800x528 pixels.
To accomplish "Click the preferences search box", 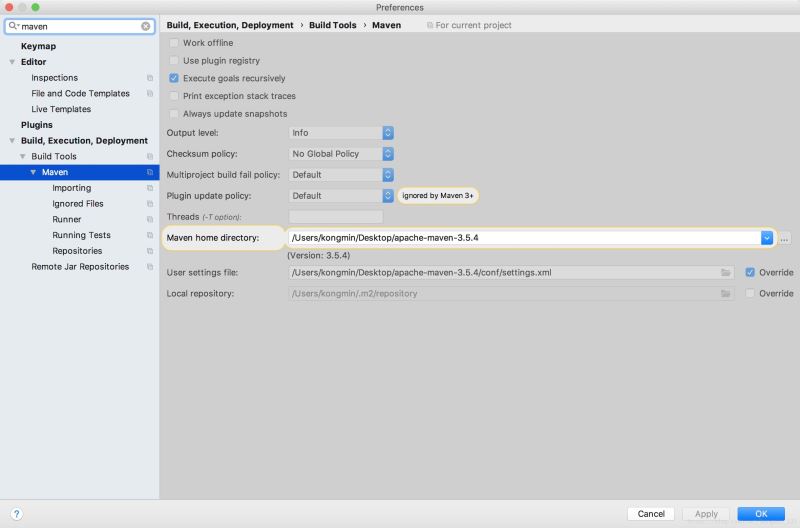I will tap(80, 26).
